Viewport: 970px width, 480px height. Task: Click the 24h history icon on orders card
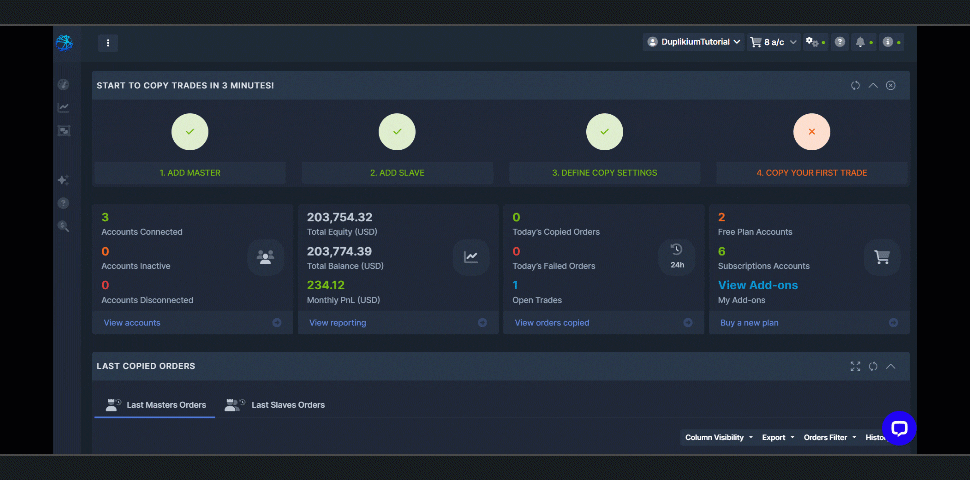[676, 256]
